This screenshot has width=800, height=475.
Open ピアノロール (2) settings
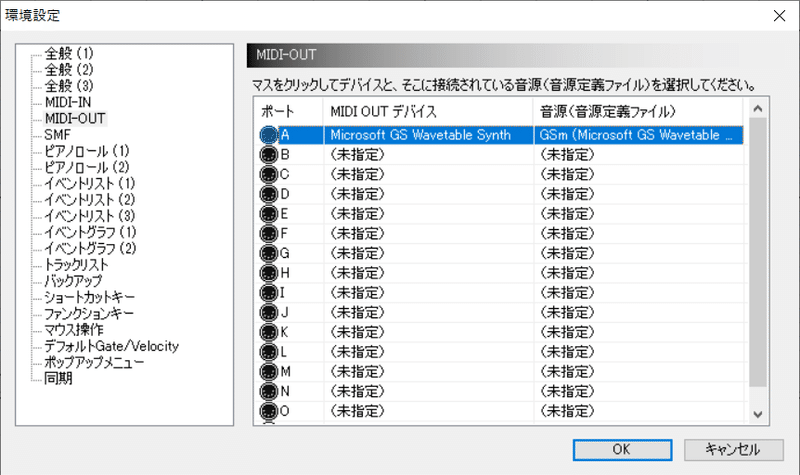click(87, 167)
